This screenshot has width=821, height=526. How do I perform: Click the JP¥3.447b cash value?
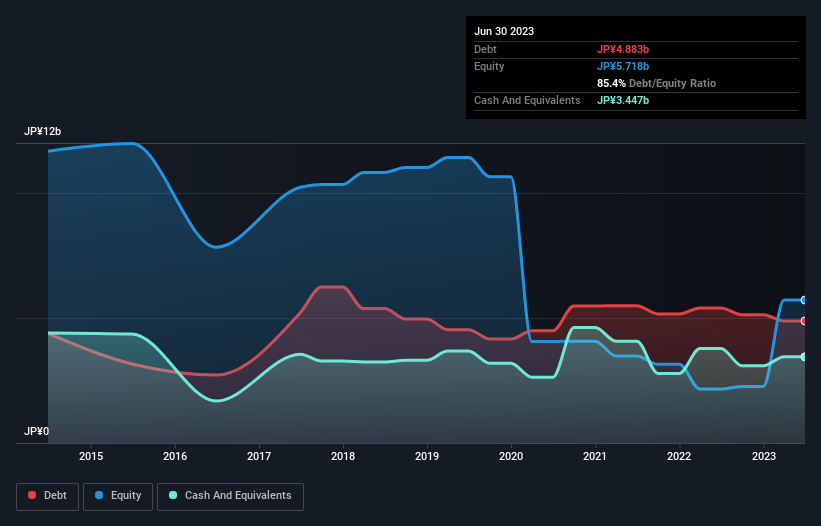tap(623, 100)
